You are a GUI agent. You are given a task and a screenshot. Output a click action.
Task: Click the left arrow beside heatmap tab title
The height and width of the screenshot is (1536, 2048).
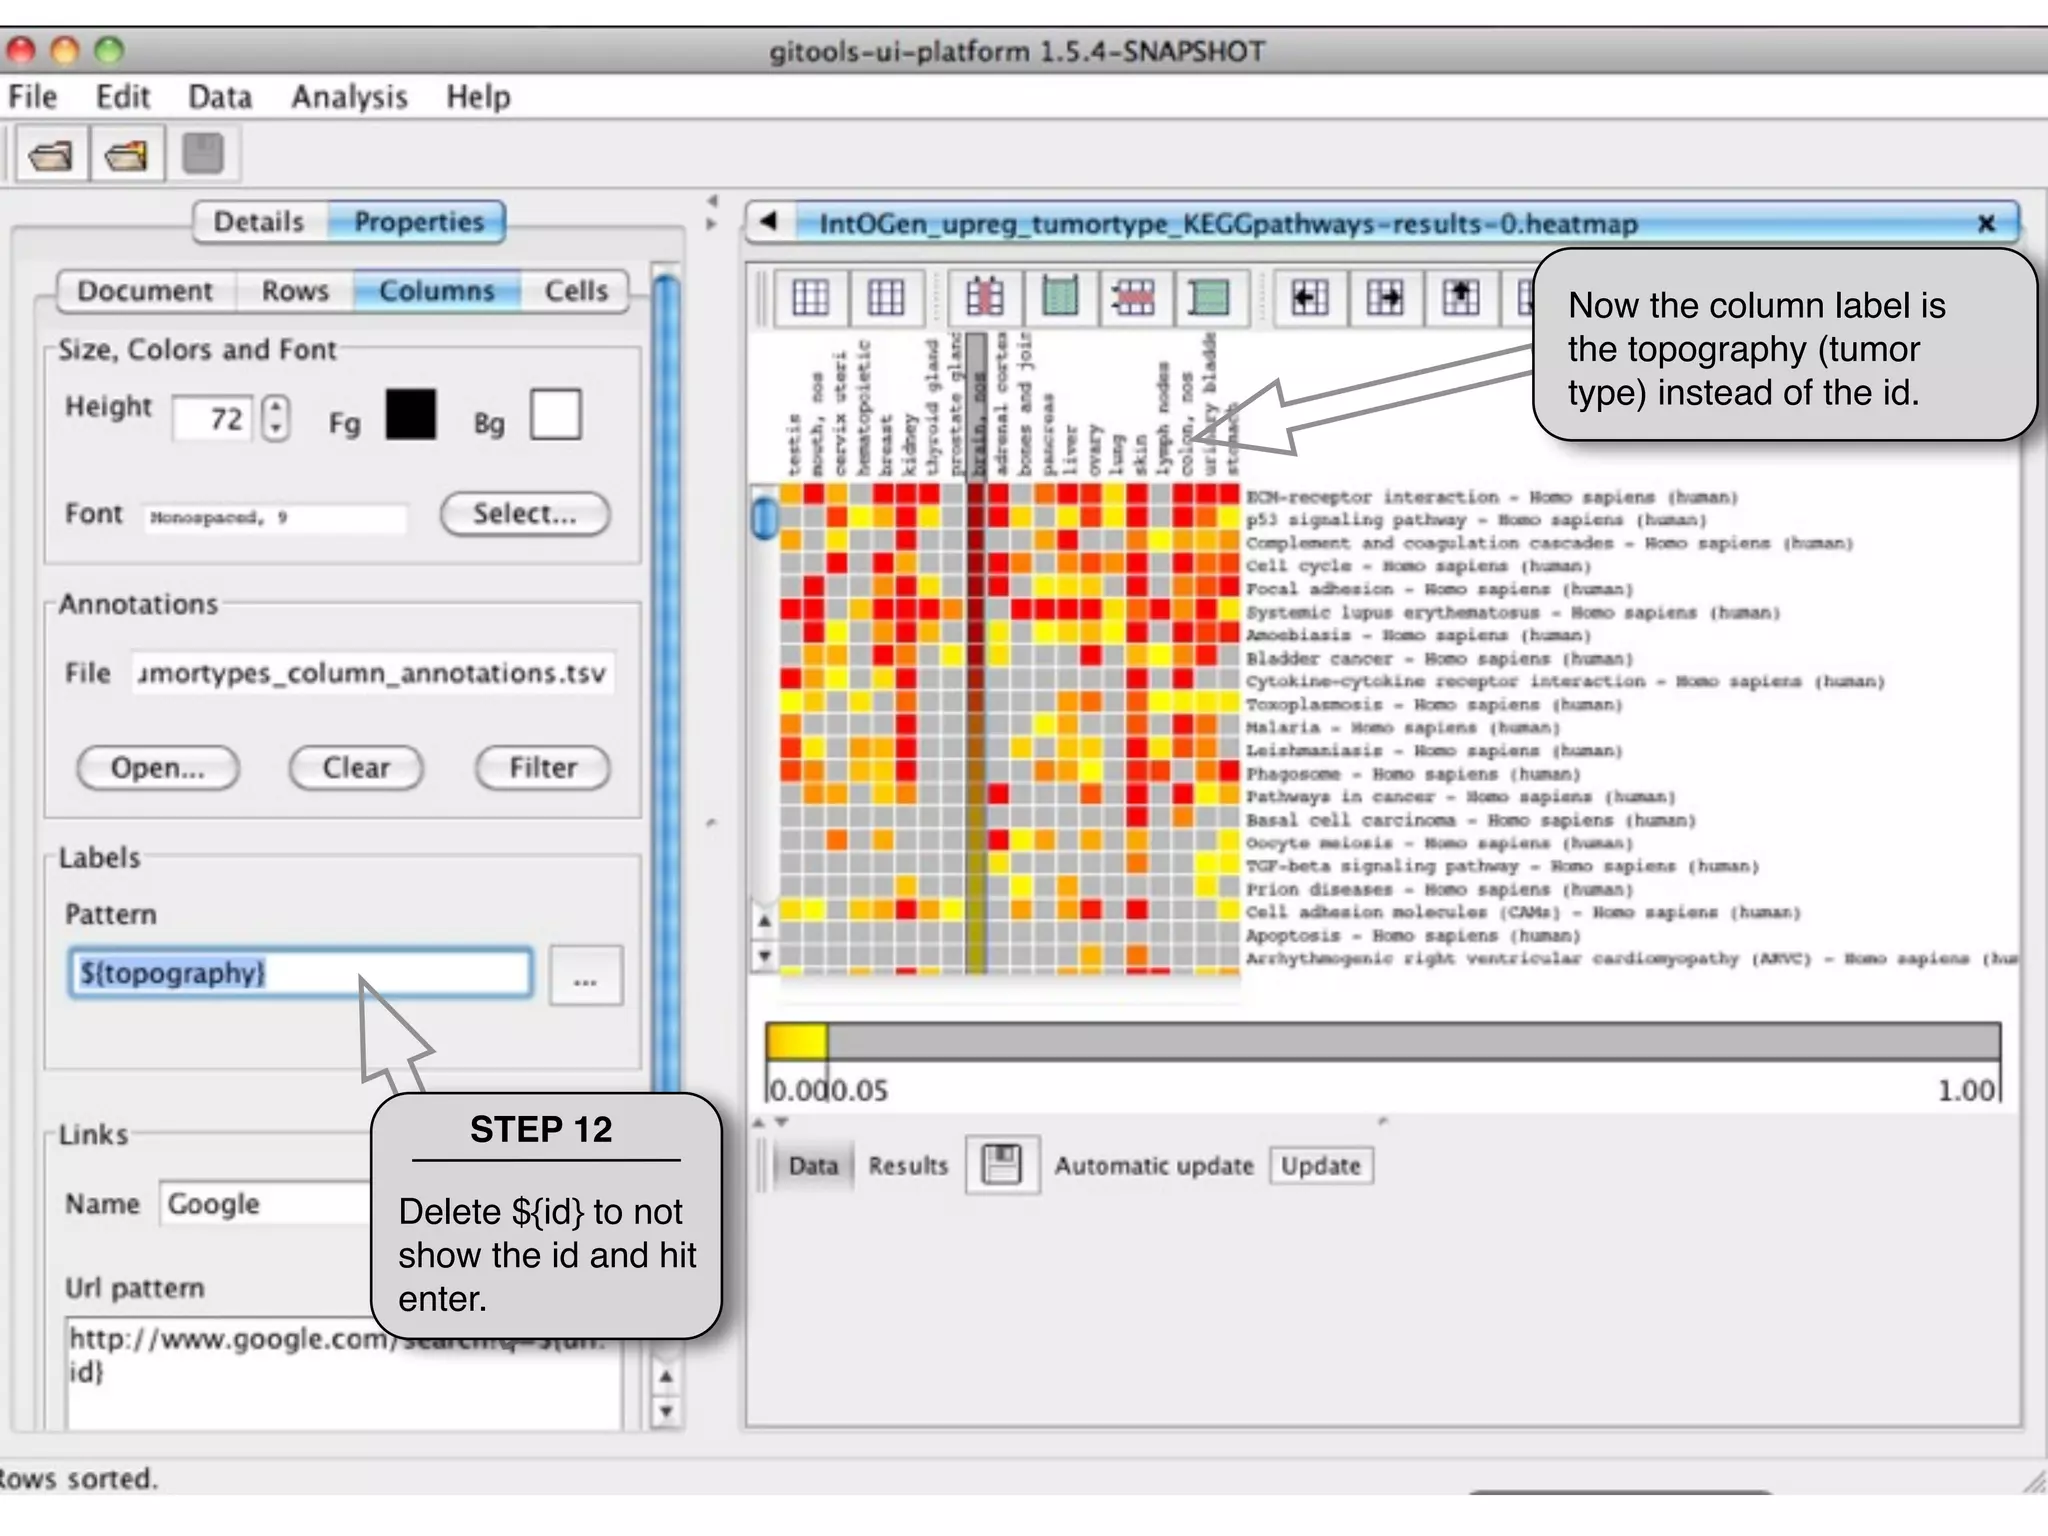[768, 222]
